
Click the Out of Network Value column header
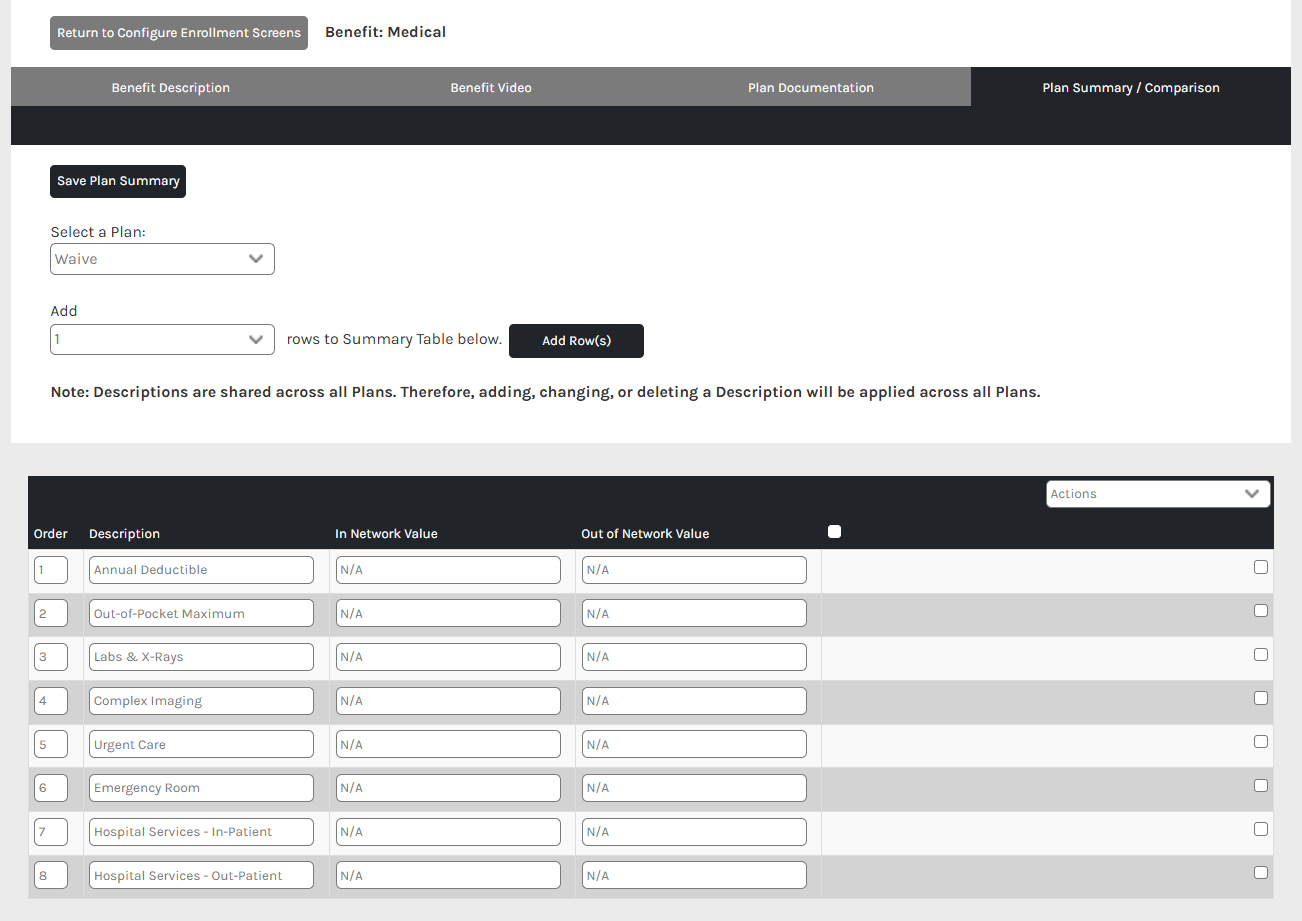(x=645, y=534)
